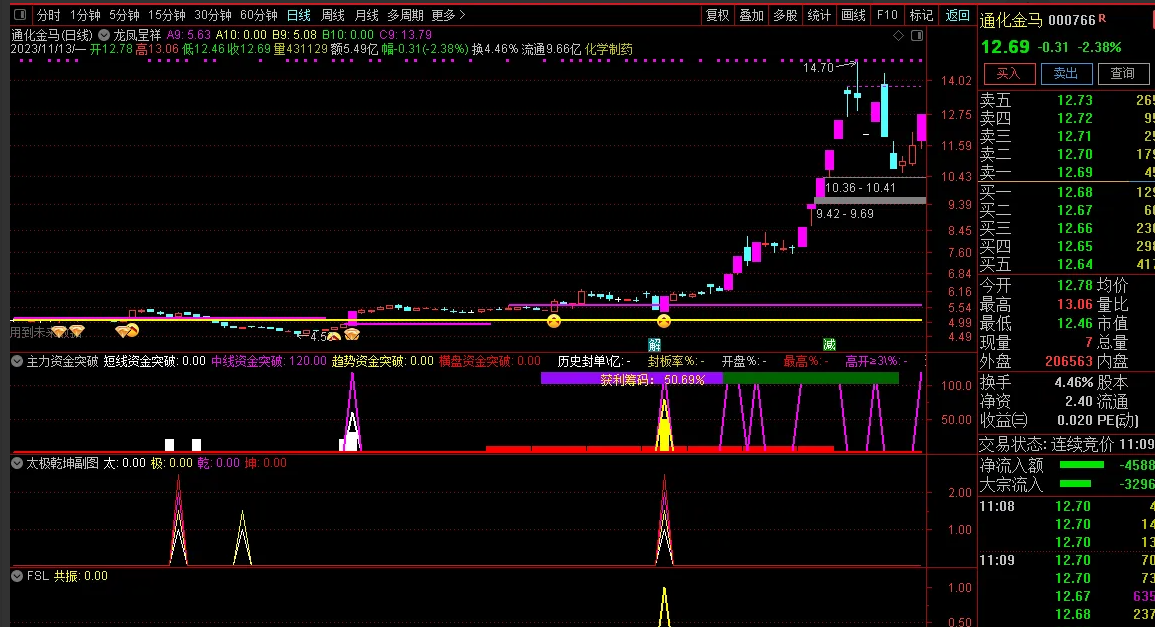Click the blue 卖出 sell button
Viewport: 1155px width, 627px height.
coord(1066,73)
